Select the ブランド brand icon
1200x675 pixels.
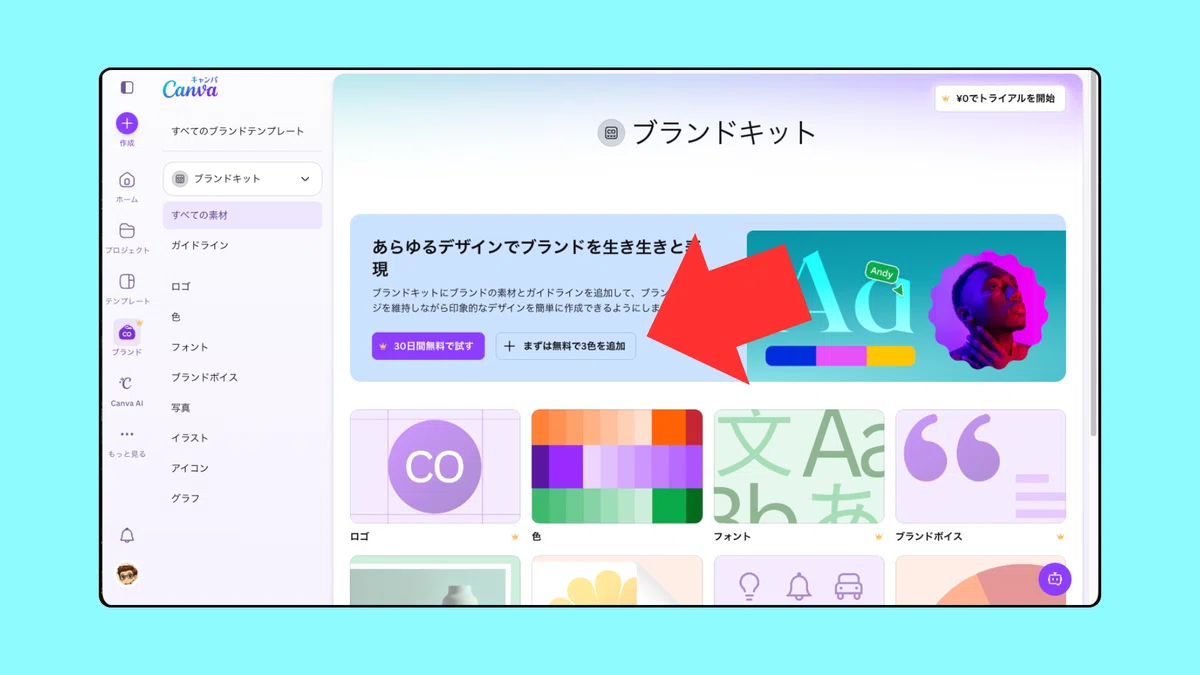coord(127,333)
